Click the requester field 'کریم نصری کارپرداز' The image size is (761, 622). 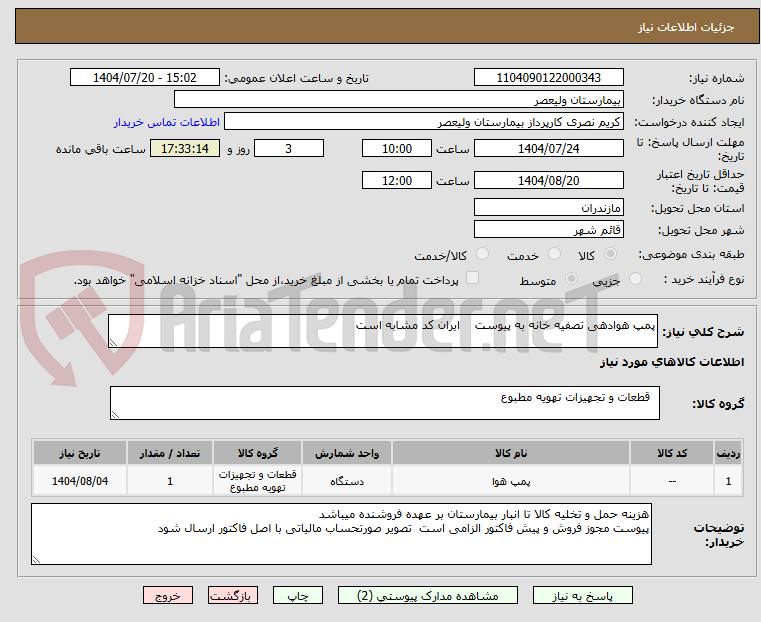424,122
